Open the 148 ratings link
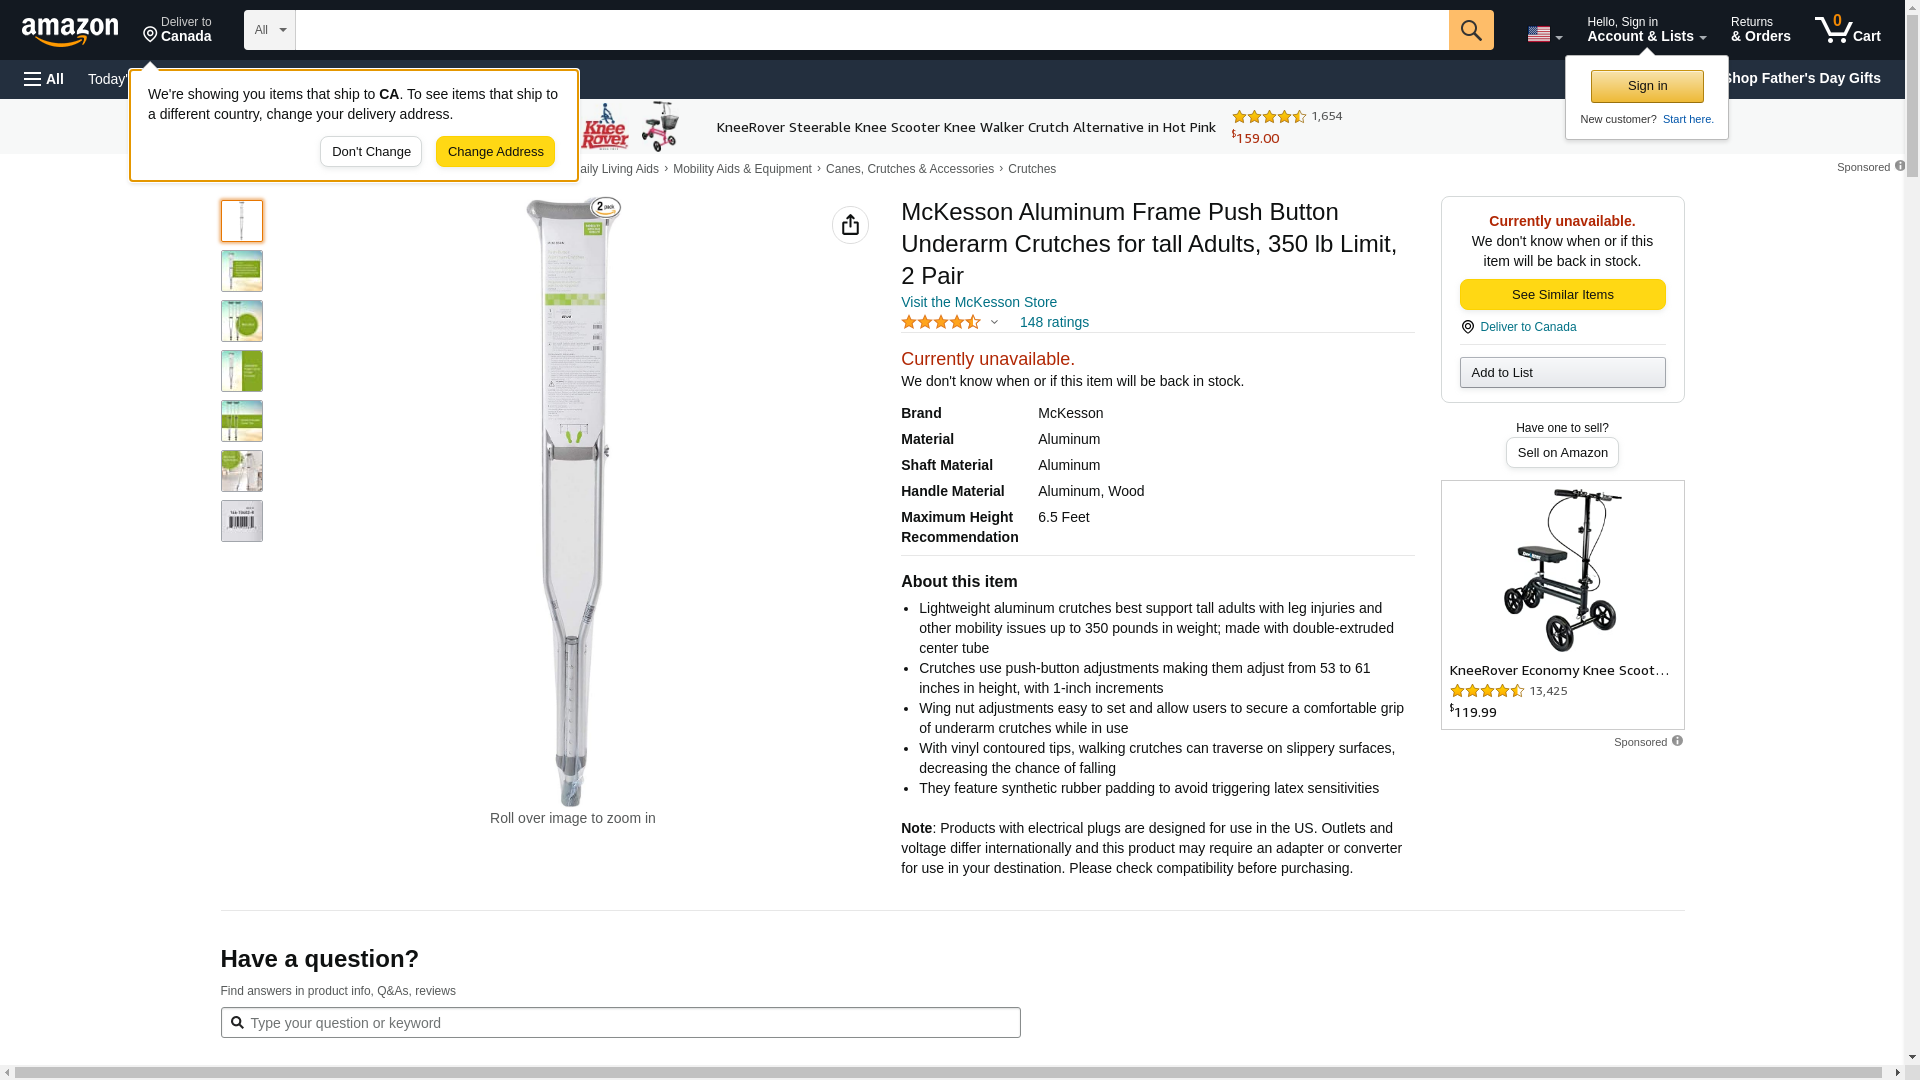The image size is (1920, 1080). coord(1054,322)
